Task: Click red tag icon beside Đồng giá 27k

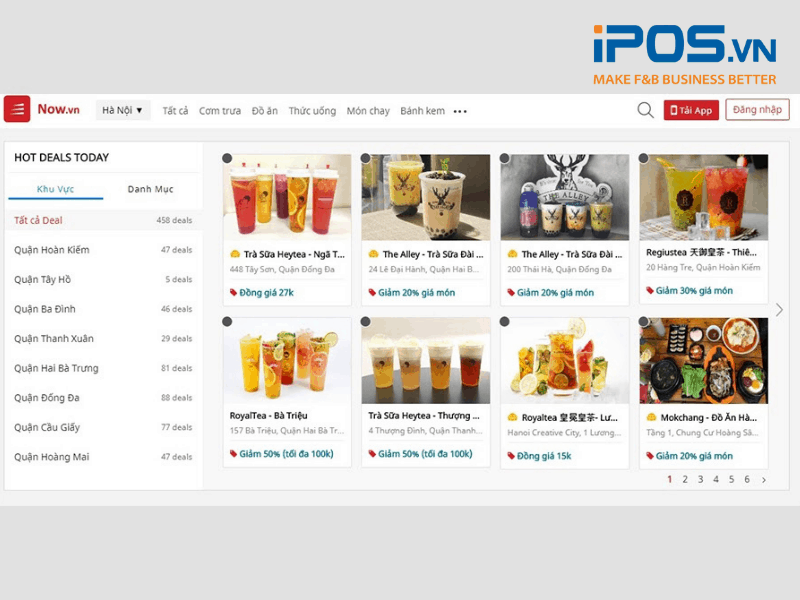Action: [x=234, y=292]
